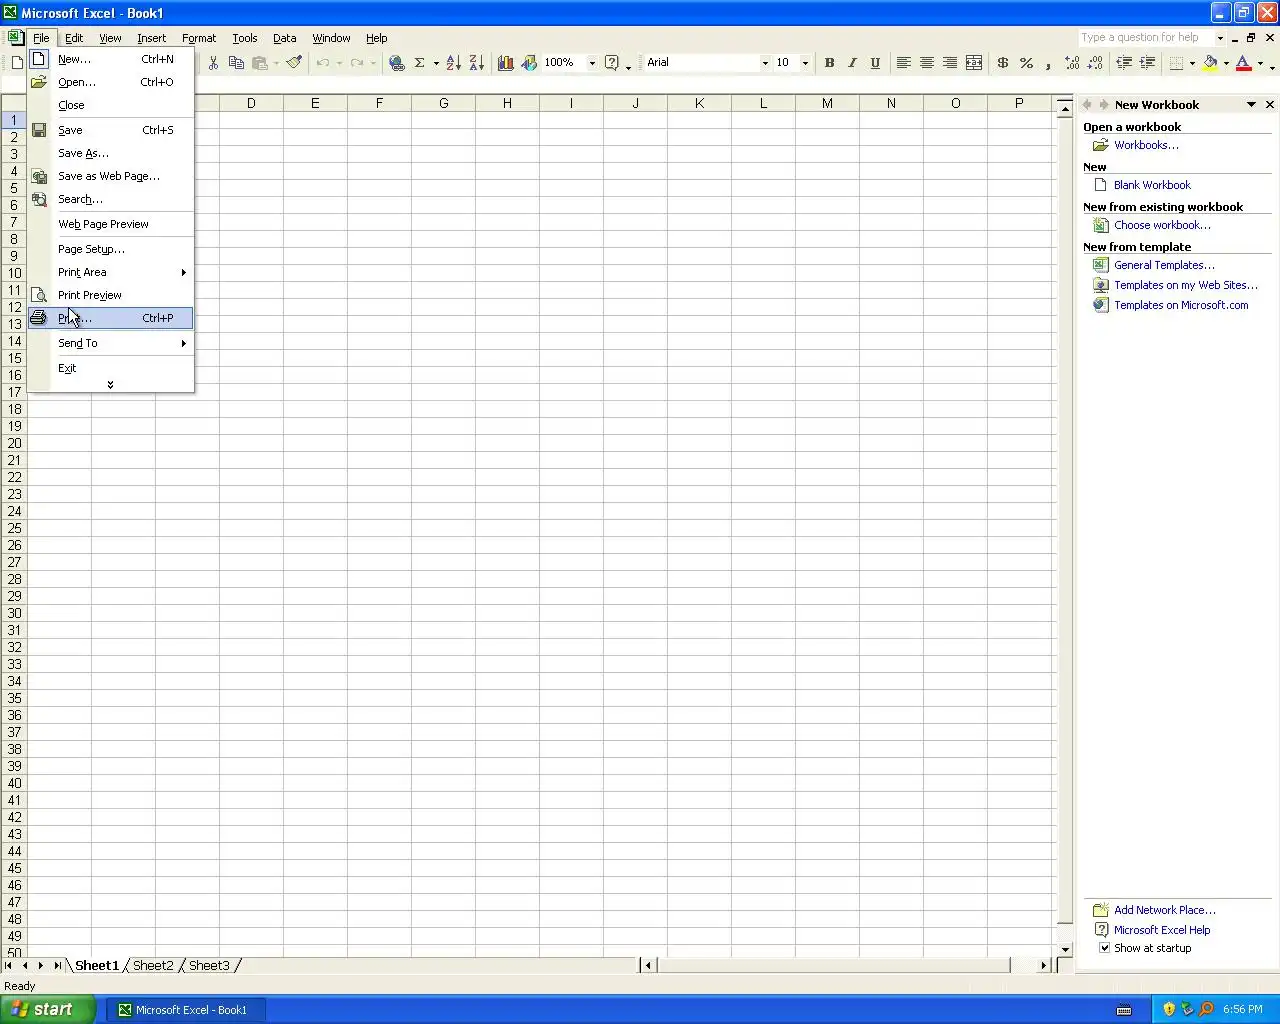Open the Send To submenu
Viewport: 1280px width, 1024px height.
[x=110, y=343]
